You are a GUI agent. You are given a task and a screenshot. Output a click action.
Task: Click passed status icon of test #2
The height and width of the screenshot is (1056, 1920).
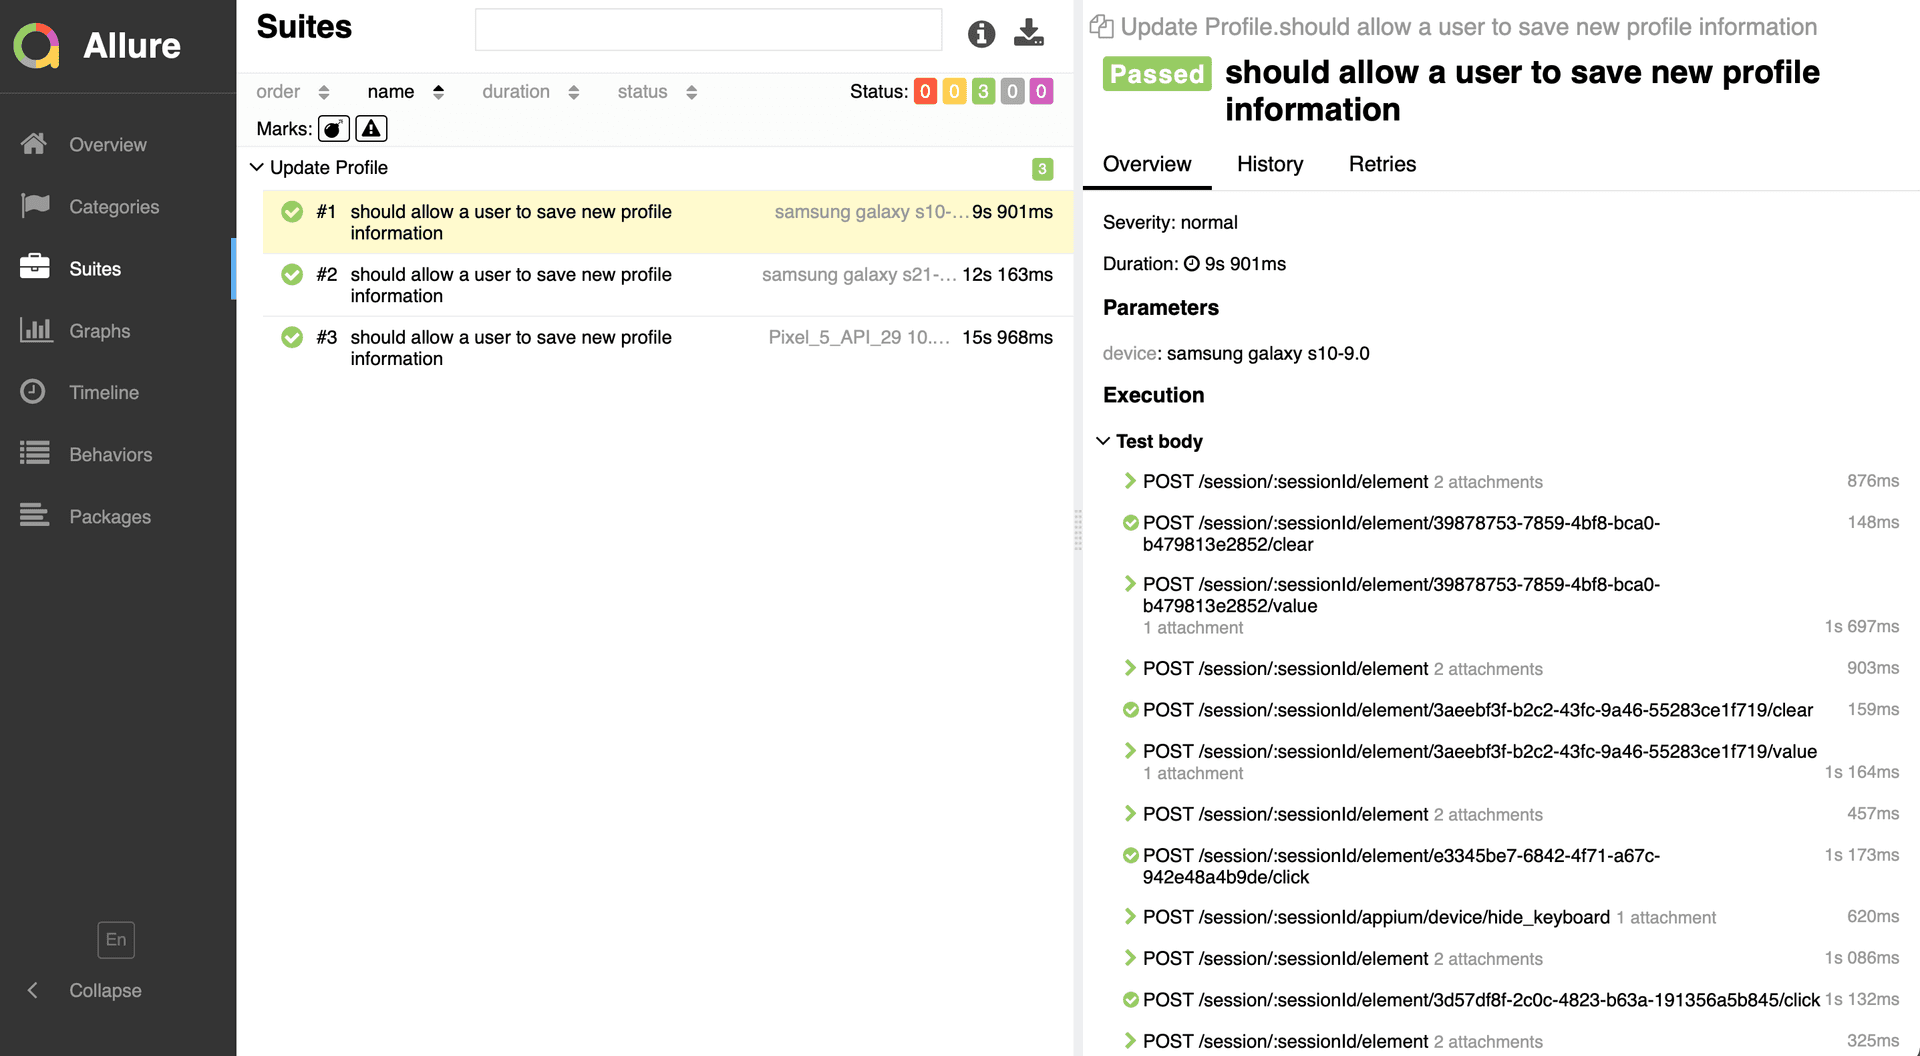click(x=292, y=274)
